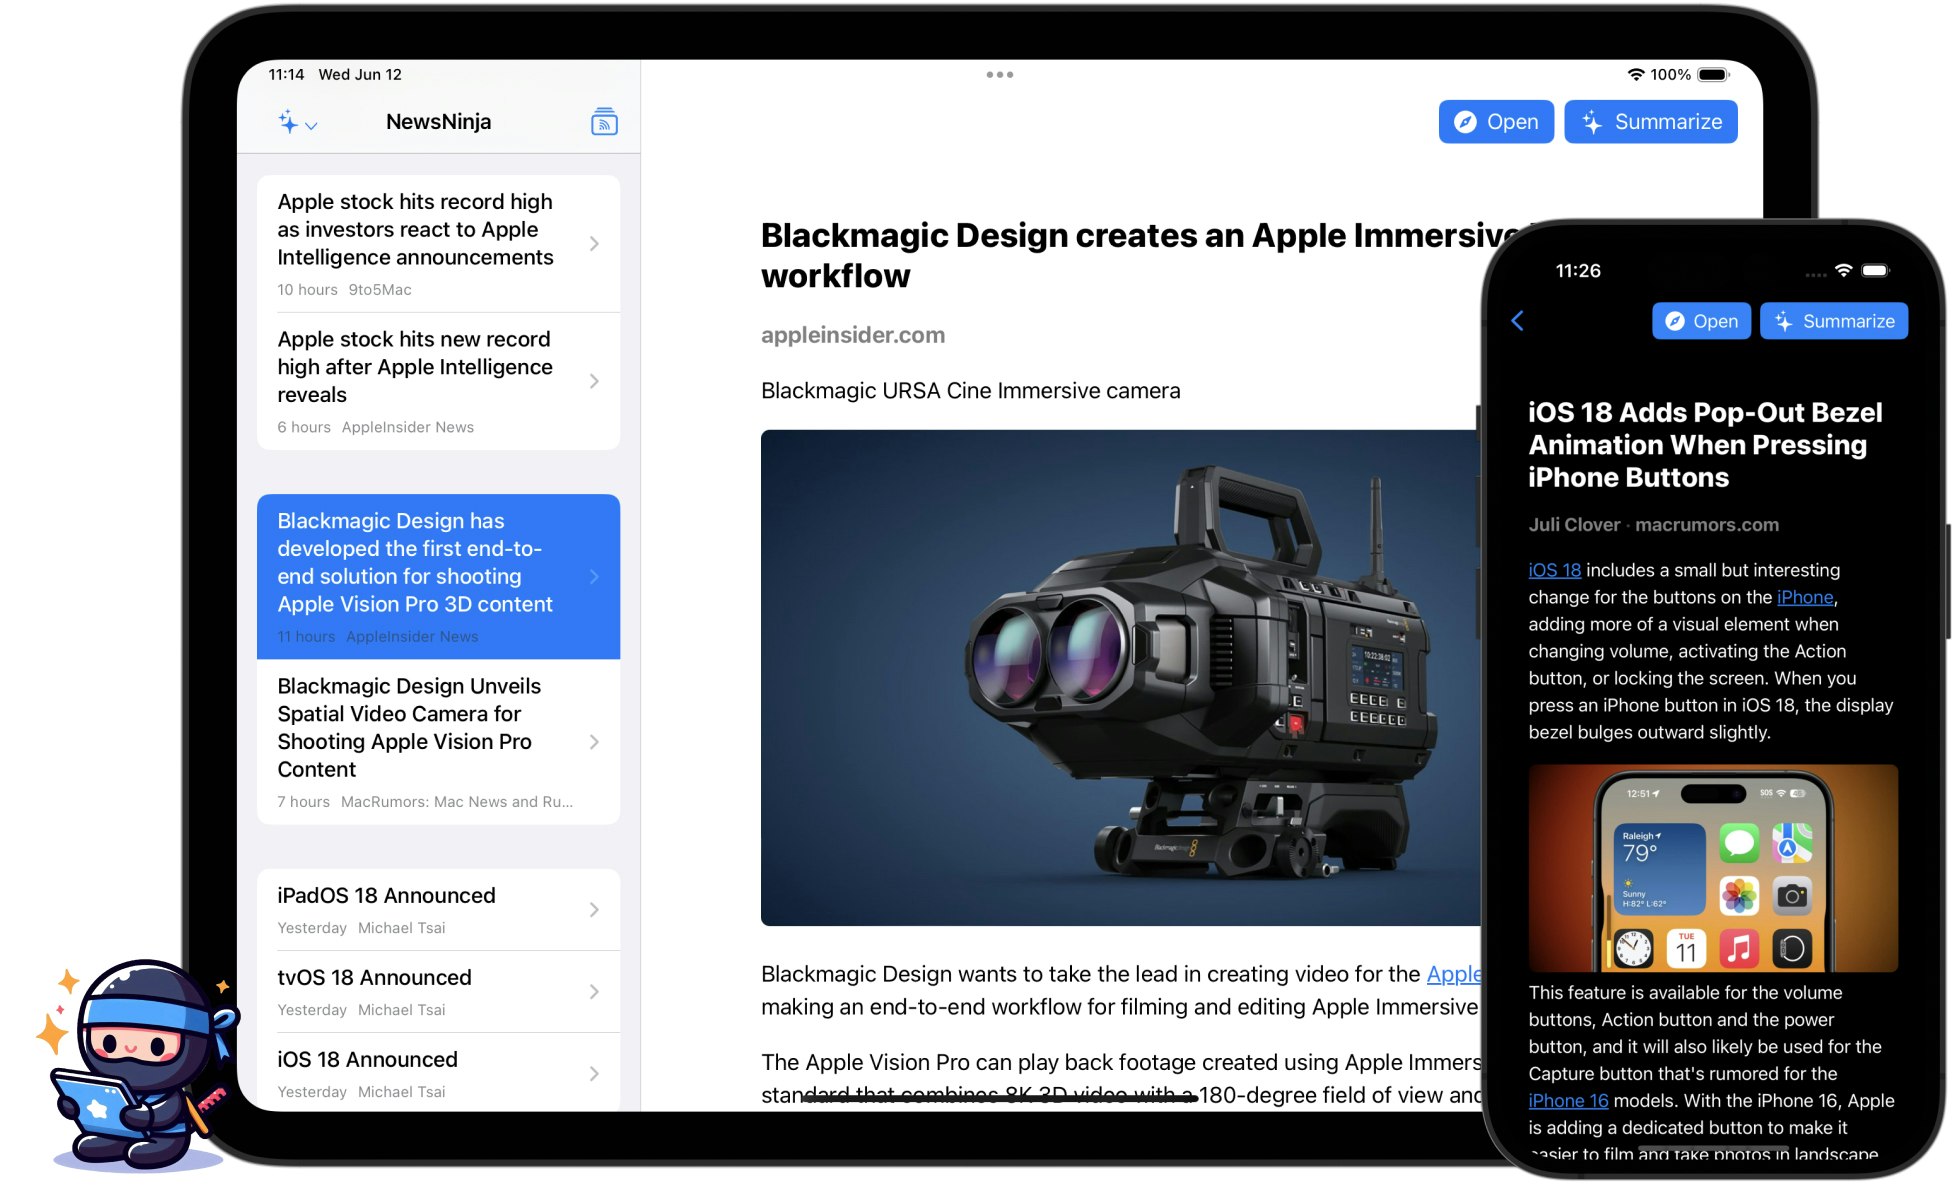The width and height of the screenshot is (1959, 1200).
Task: Follow the iPhone 16 link in the iPhone article
Action: (x=1568, y=1100)
